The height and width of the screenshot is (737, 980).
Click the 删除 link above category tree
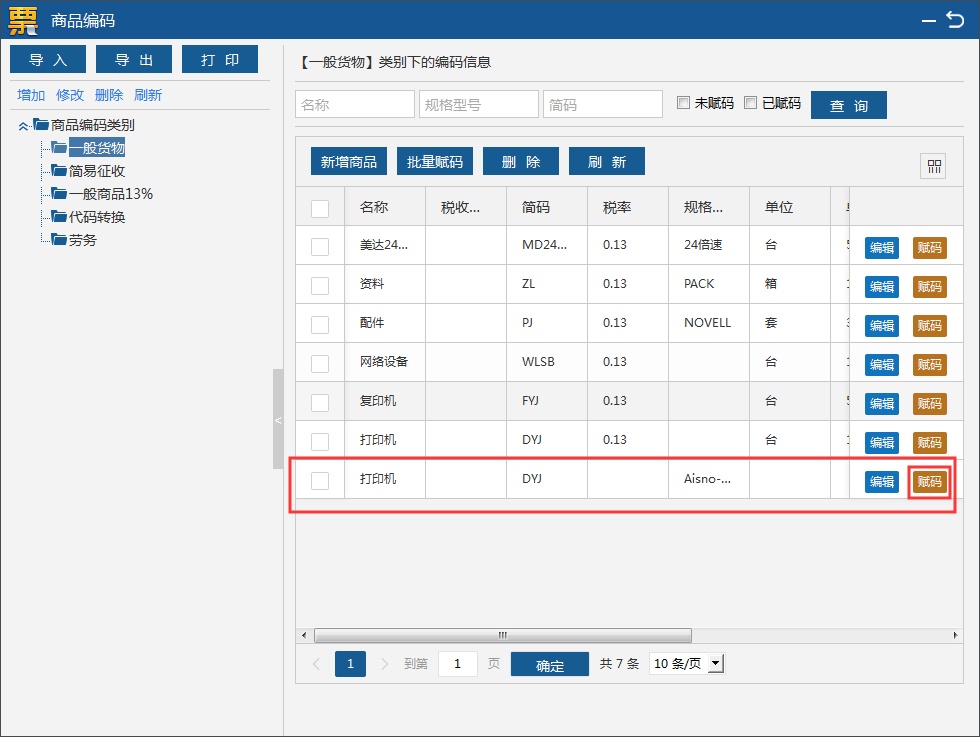coord(109,95)
